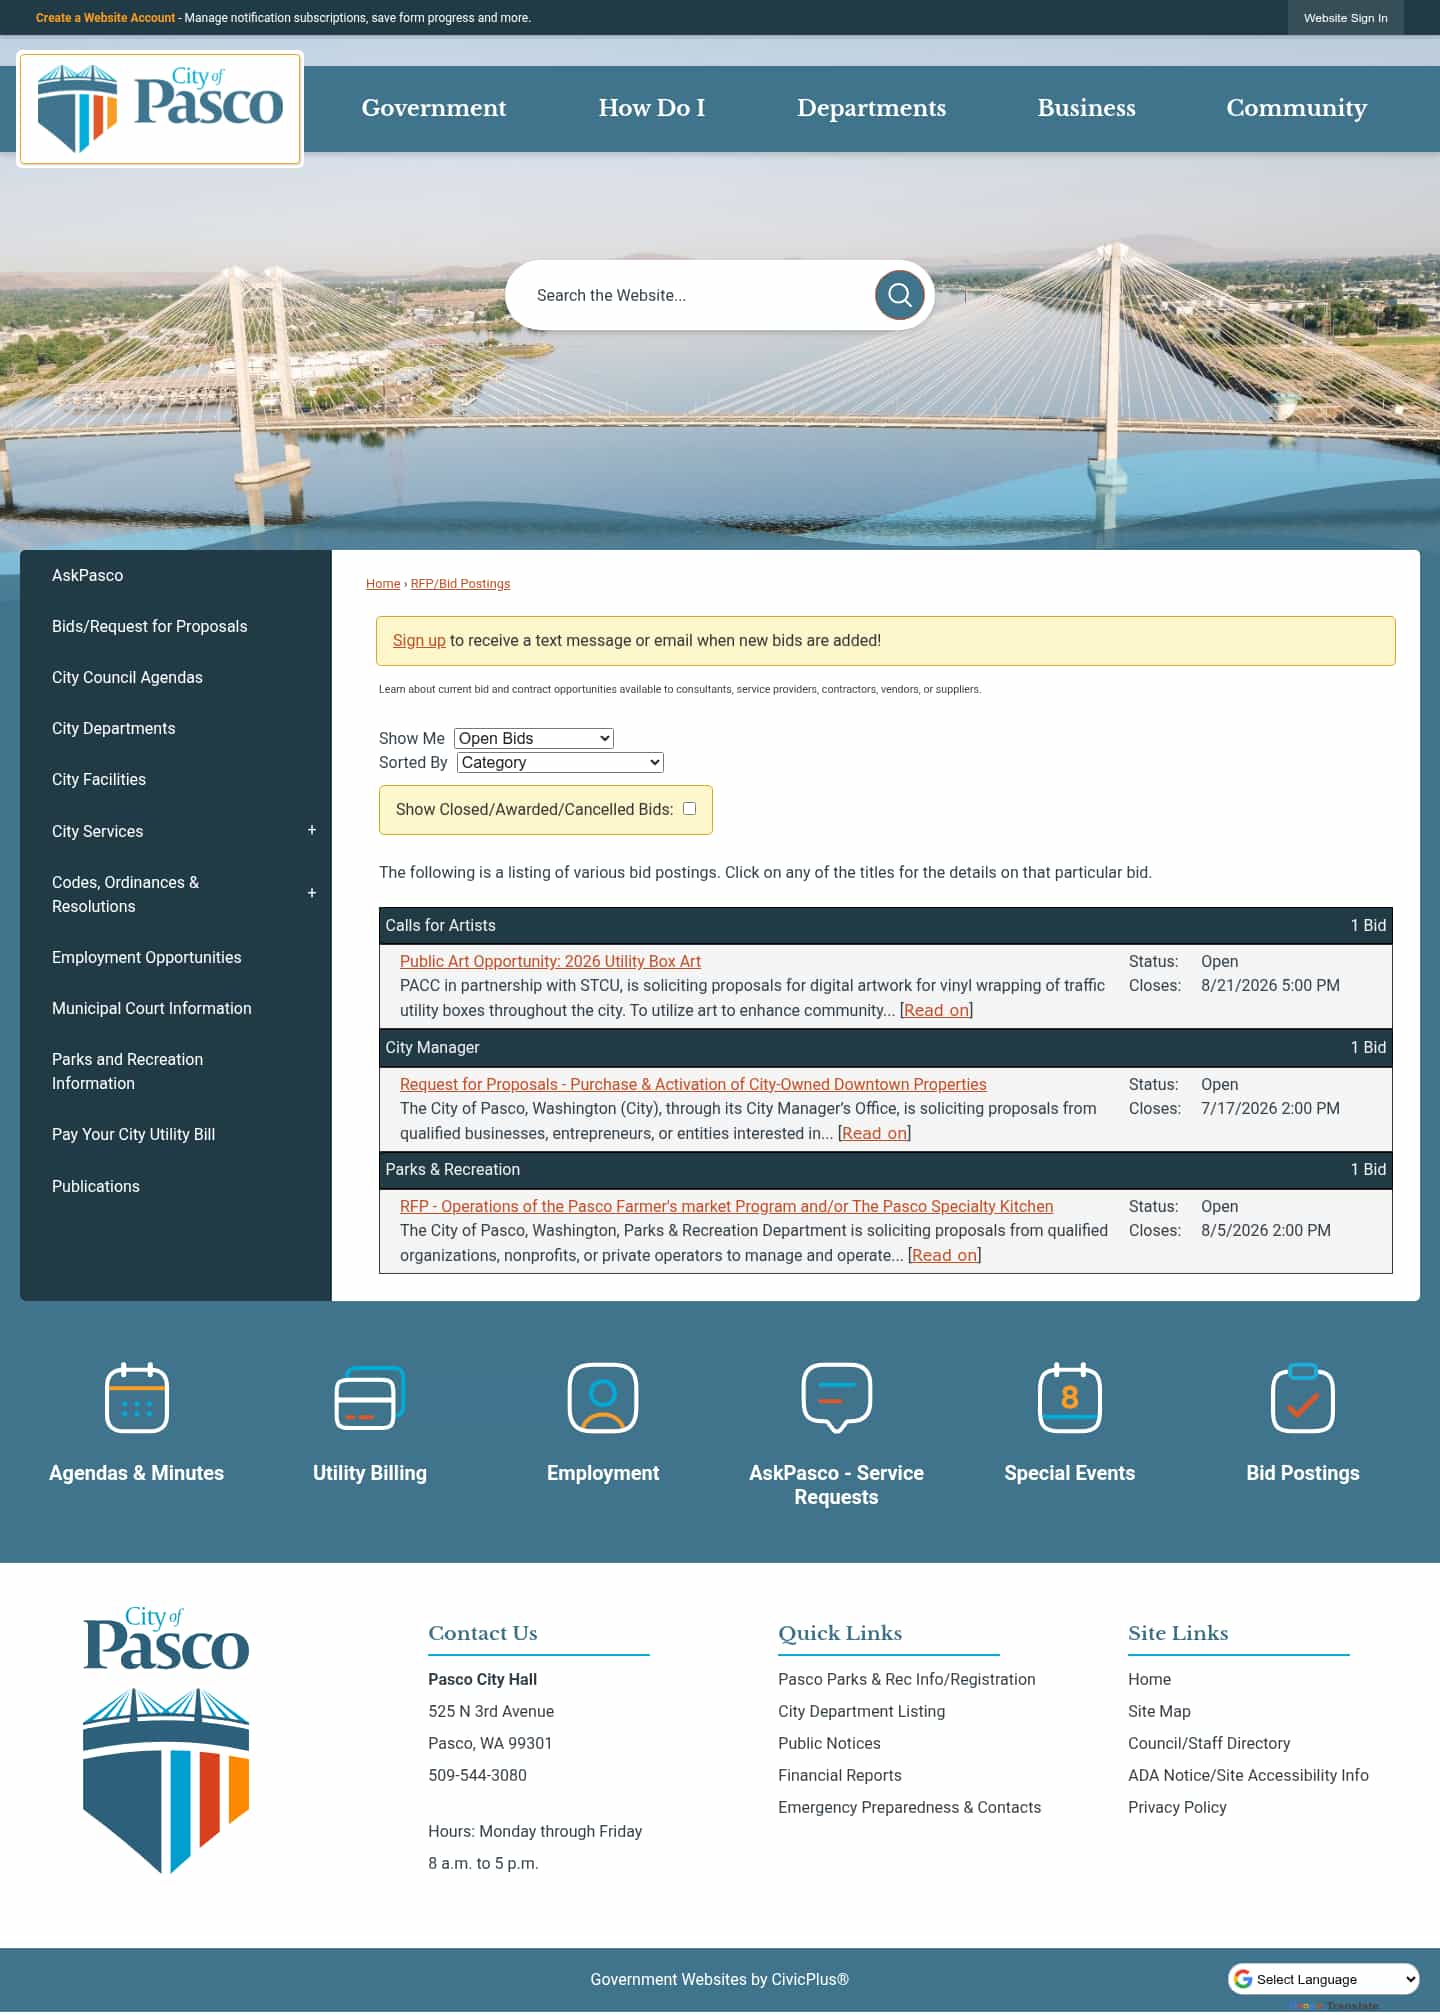Open the AskPasco Service Requests chat icon
Viewport: 1440px width, 2015px height.
point(837,1398)
